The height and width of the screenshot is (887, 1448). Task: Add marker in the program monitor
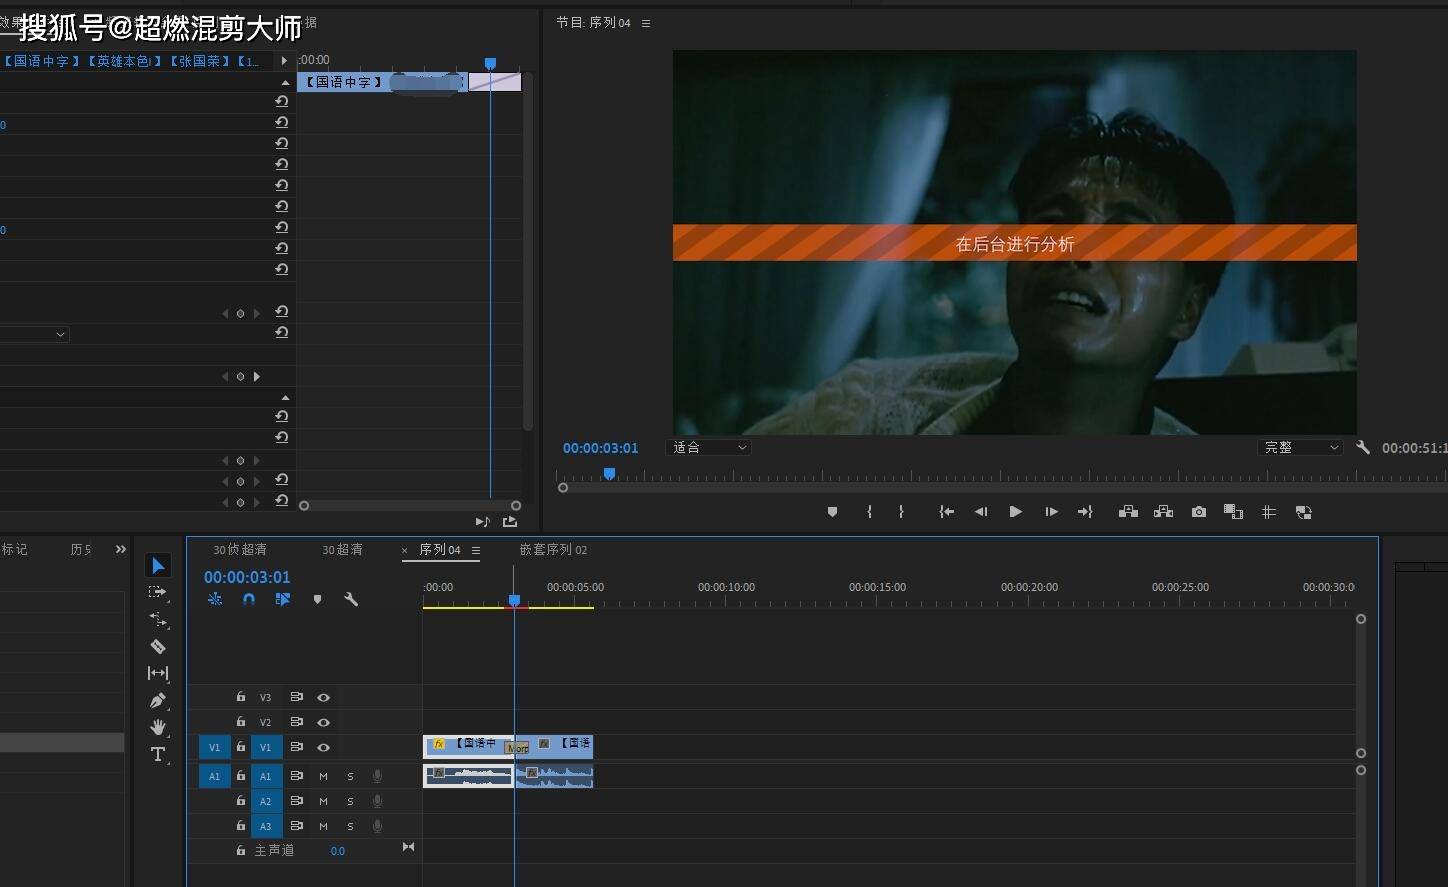tap(832, 512)
